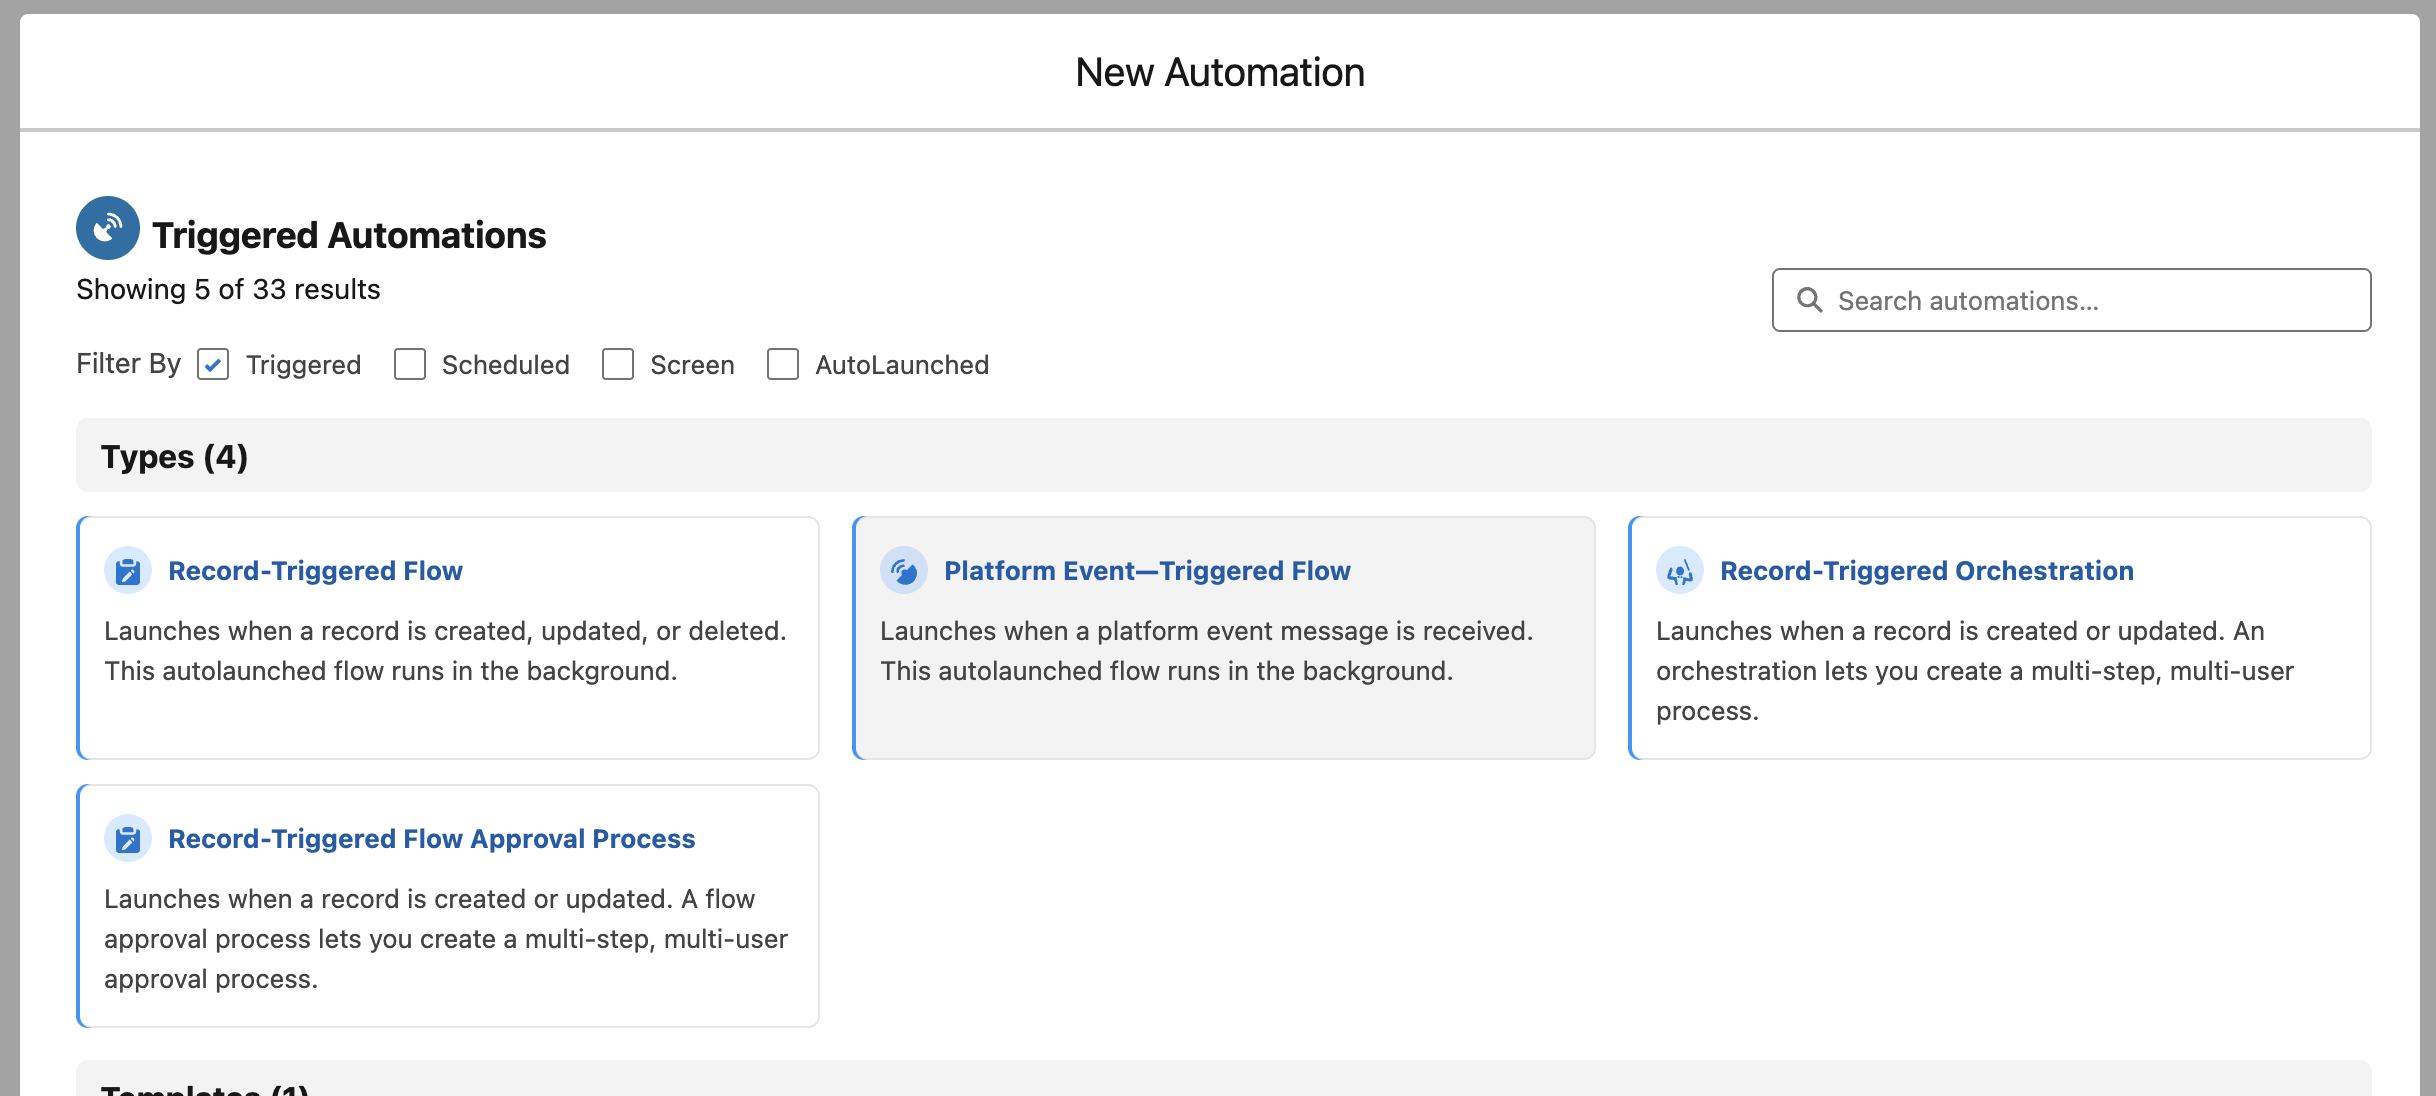The width and height of the screenshot is (2436, 1096).
Task: Choose the Record-Triggered Flow Approval Process link
Action: [x=431, y=839]
